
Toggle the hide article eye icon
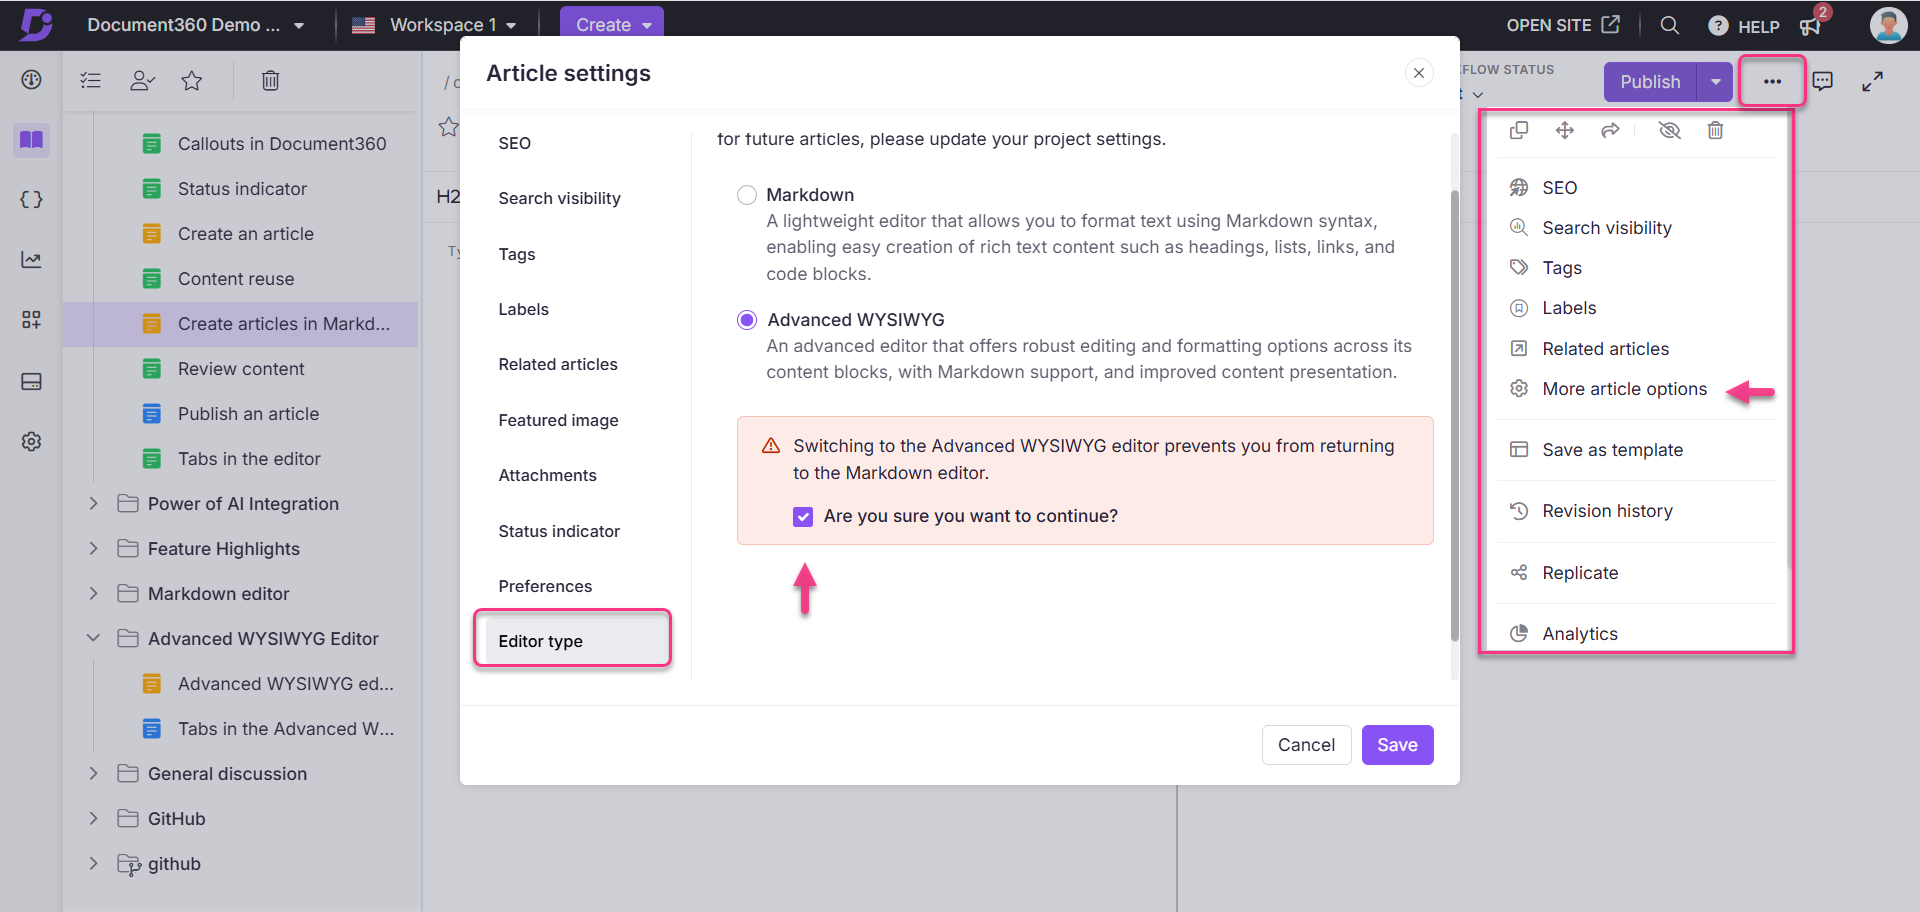[x=1670, y=130]
